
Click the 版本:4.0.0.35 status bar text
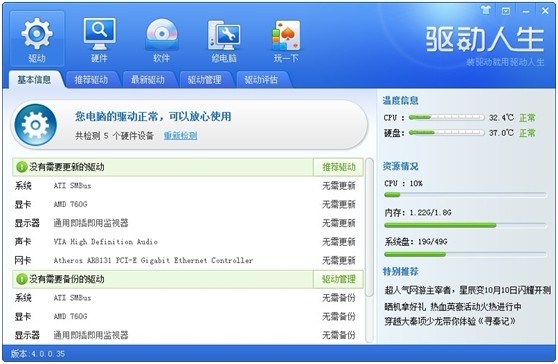coord(38,354)
